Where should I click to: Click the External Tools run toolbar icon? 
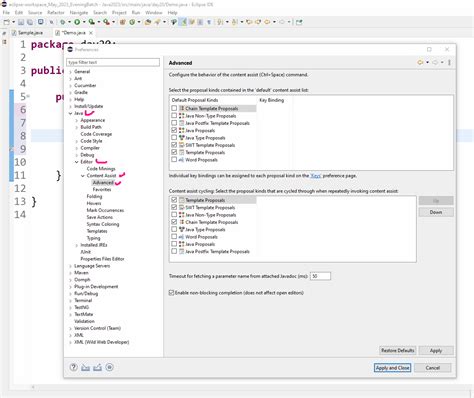pyautogui.click(x=106, y=22)
